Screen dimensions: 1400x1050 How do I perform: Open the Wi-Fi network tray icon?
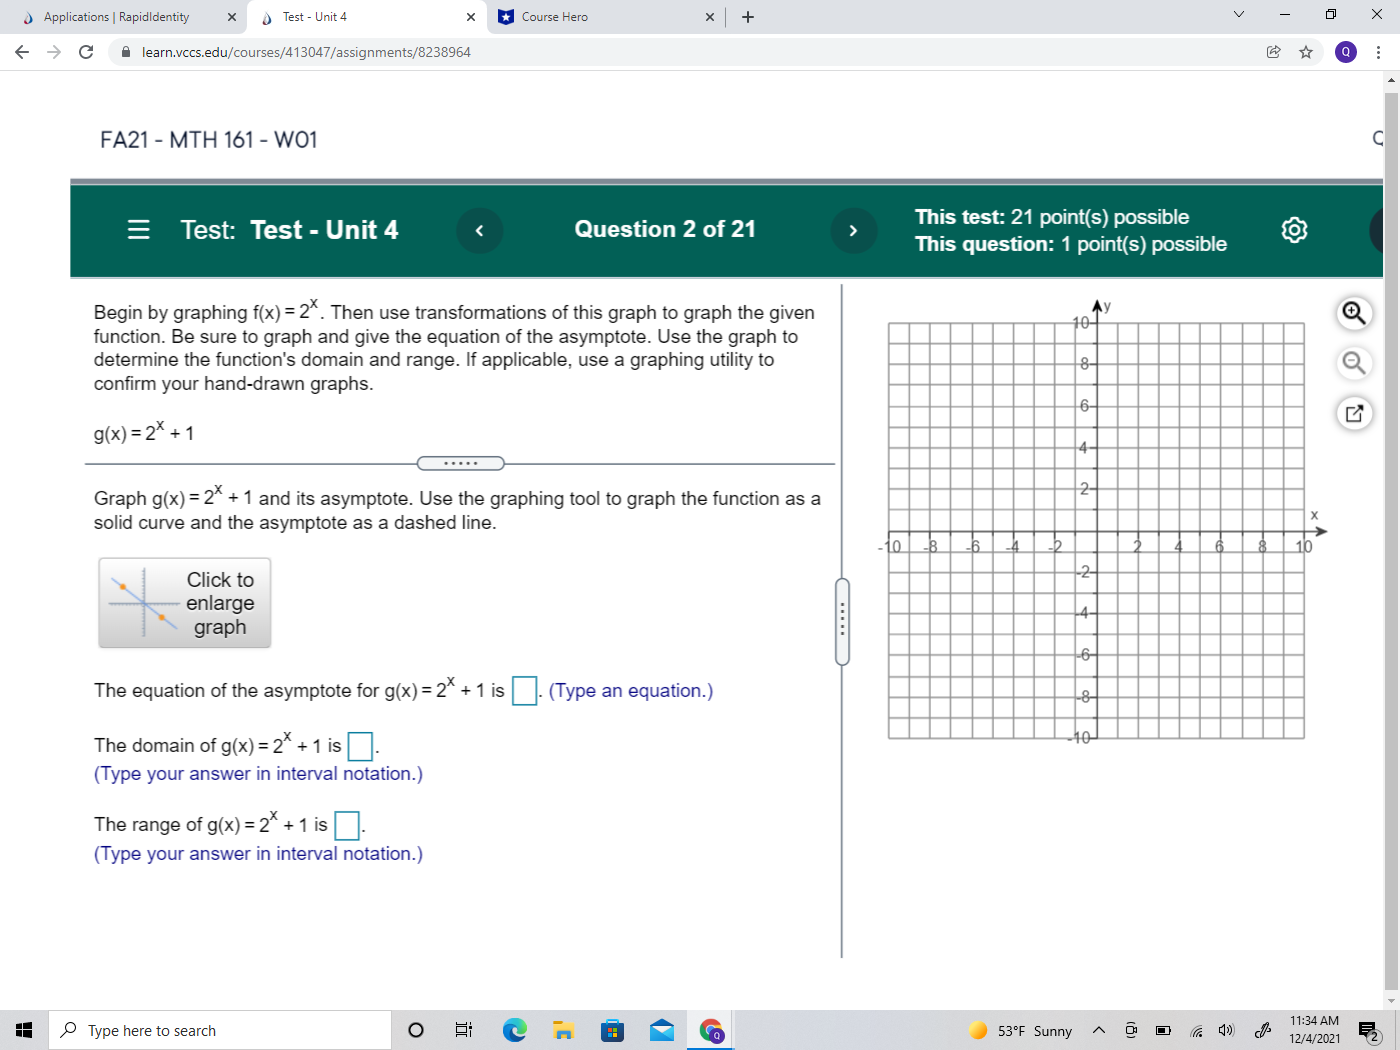pos(1196,1030)
